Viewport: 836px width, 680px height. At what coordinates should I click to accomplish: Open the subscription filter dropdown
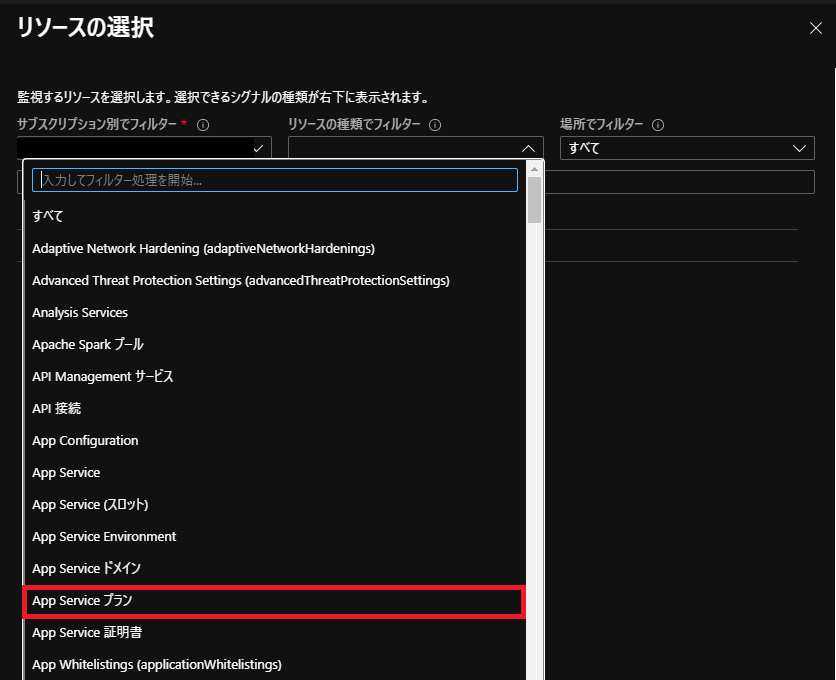point(144,148)
